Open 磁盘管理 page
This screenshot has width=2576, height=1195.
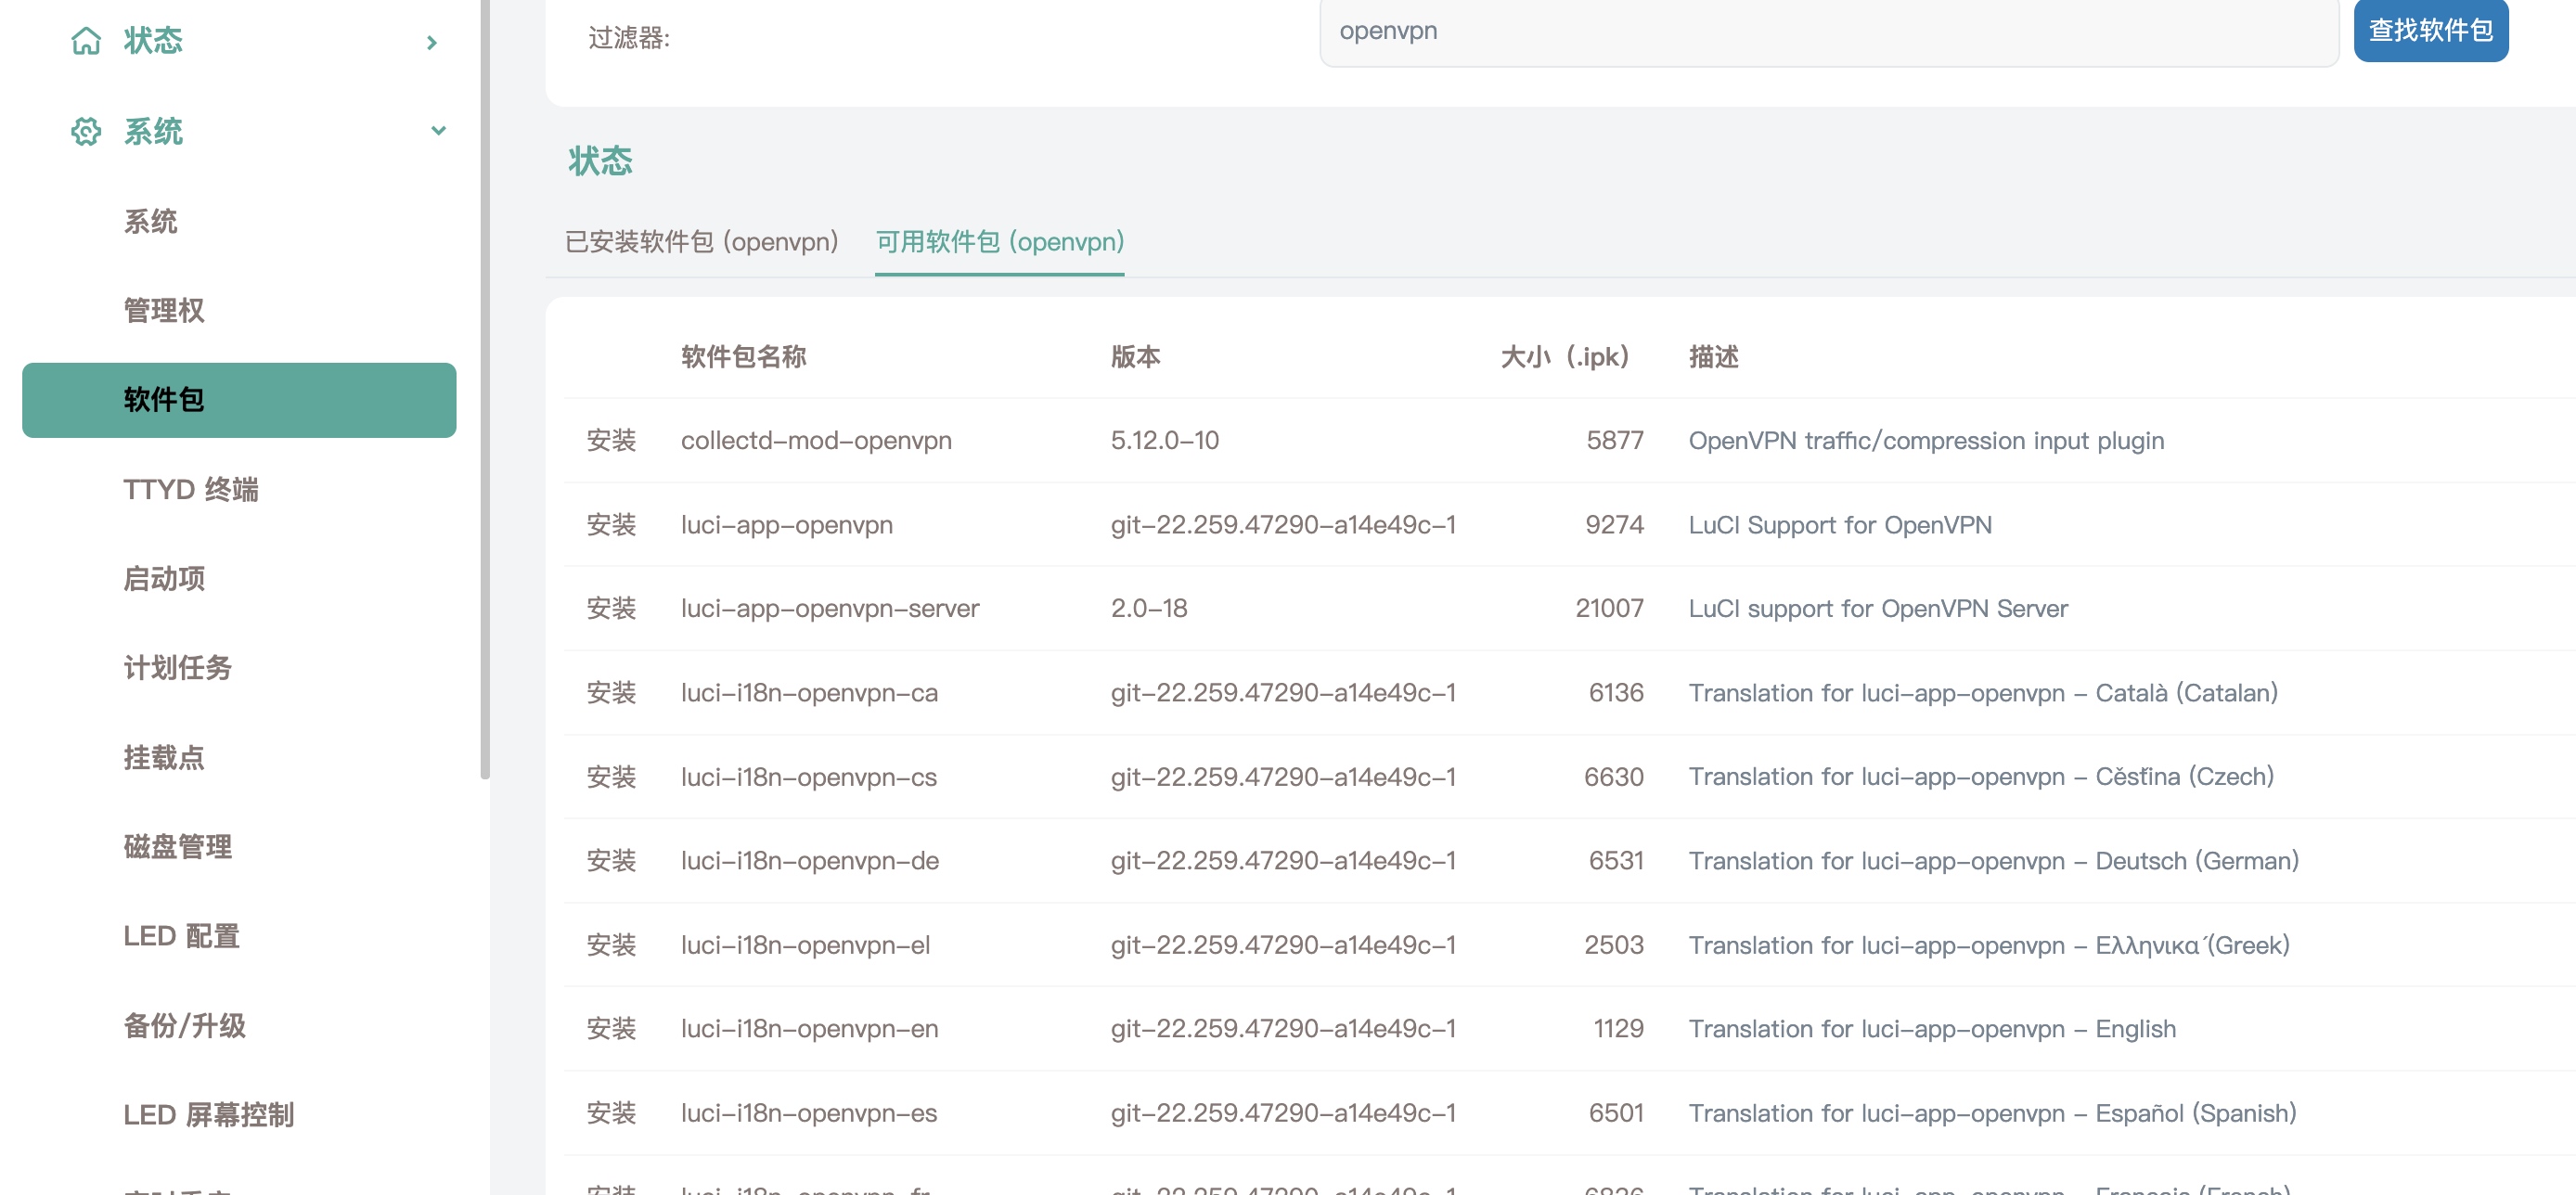pos(177,846)
